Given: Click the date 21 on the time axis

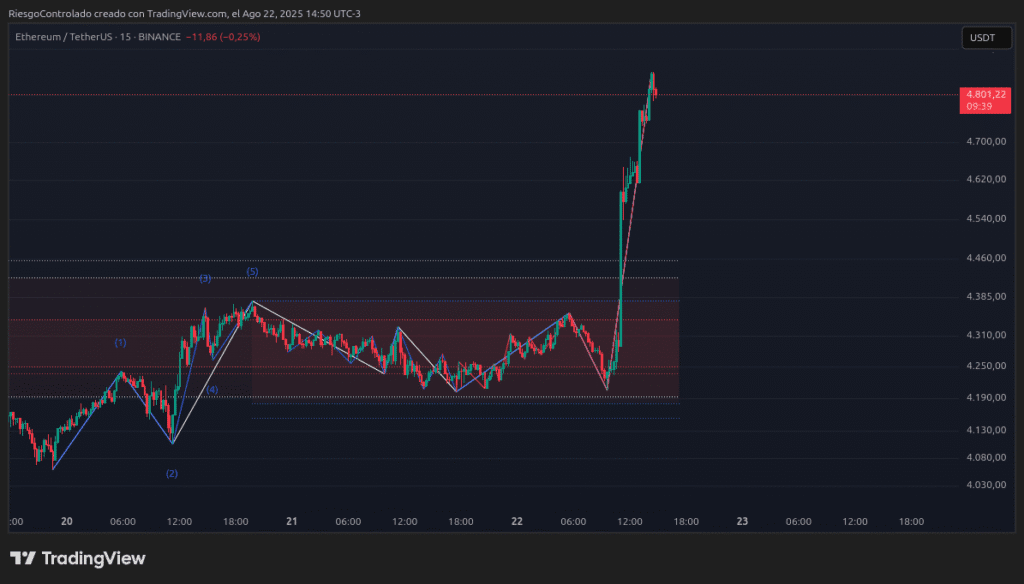Looking at the screenshot, I should 292,521.
